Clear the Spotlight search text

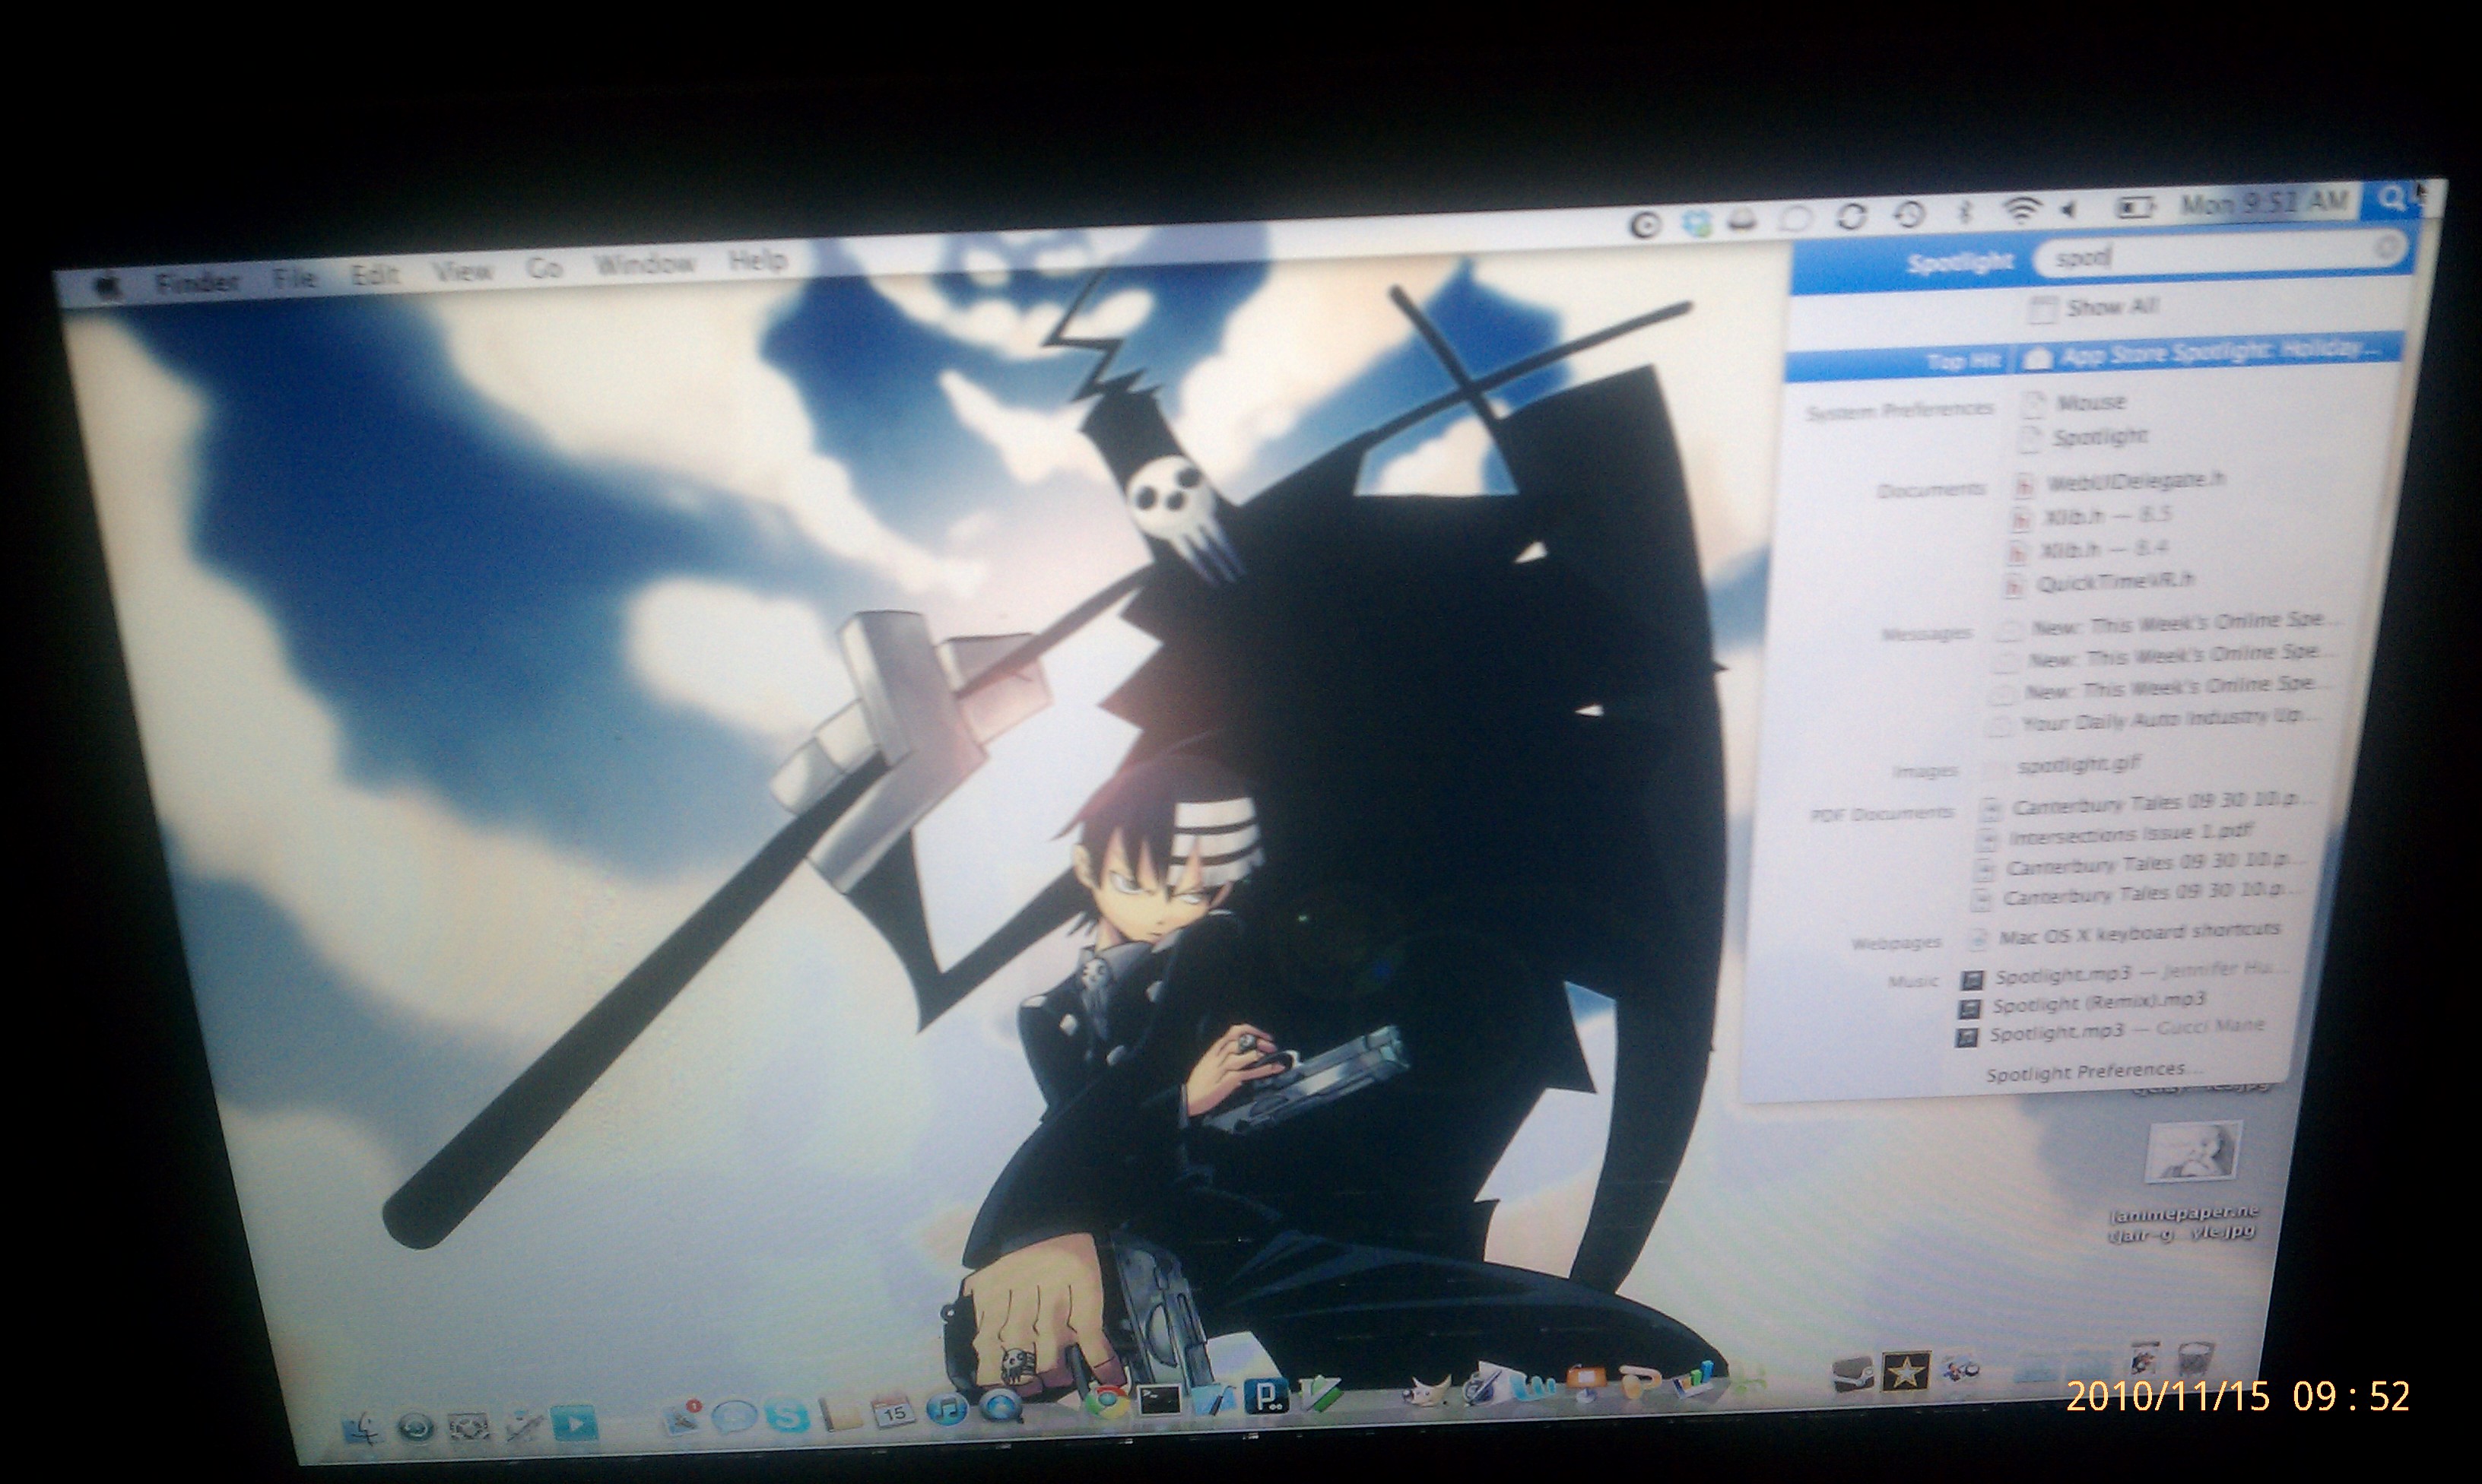(2388, 246)
